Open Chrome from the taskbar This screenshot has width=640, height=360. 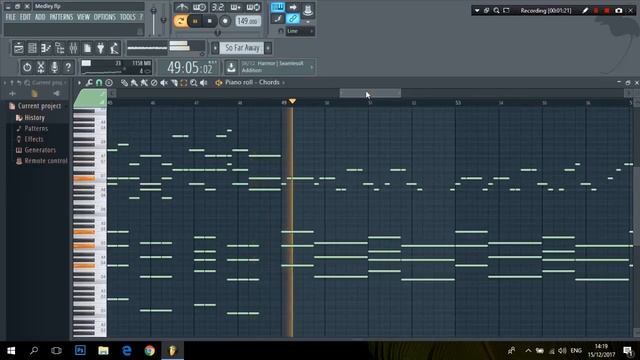[x=149, y=350]
